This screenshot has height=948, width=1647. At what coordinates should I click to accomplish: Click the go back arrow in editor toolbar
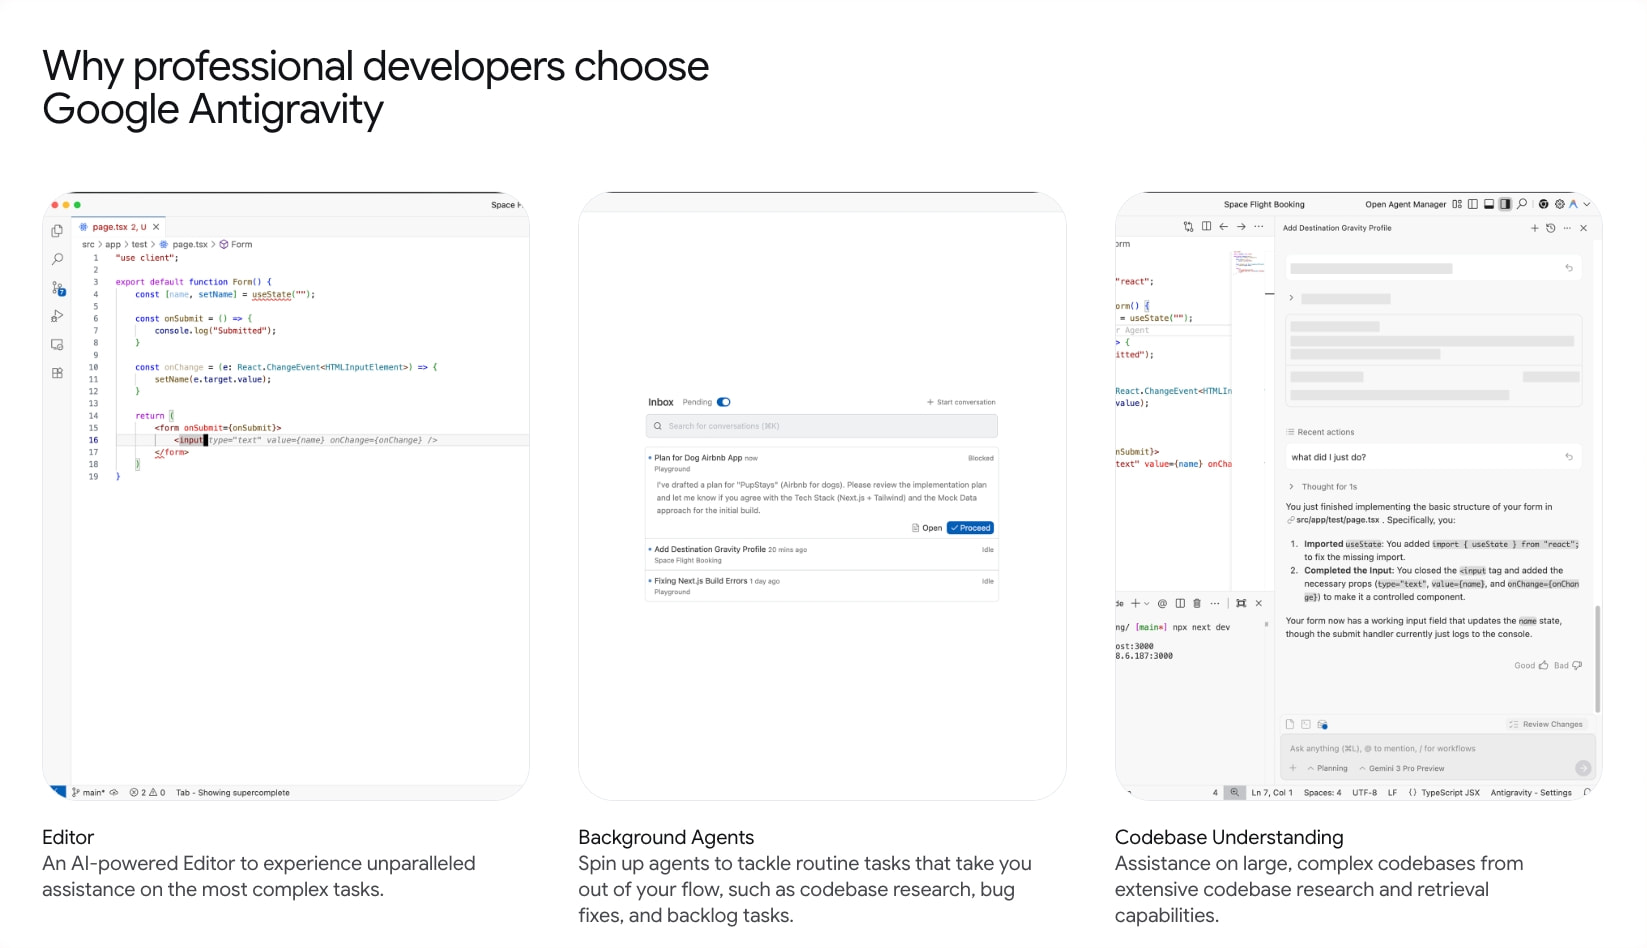click(x=1223, y=227)
